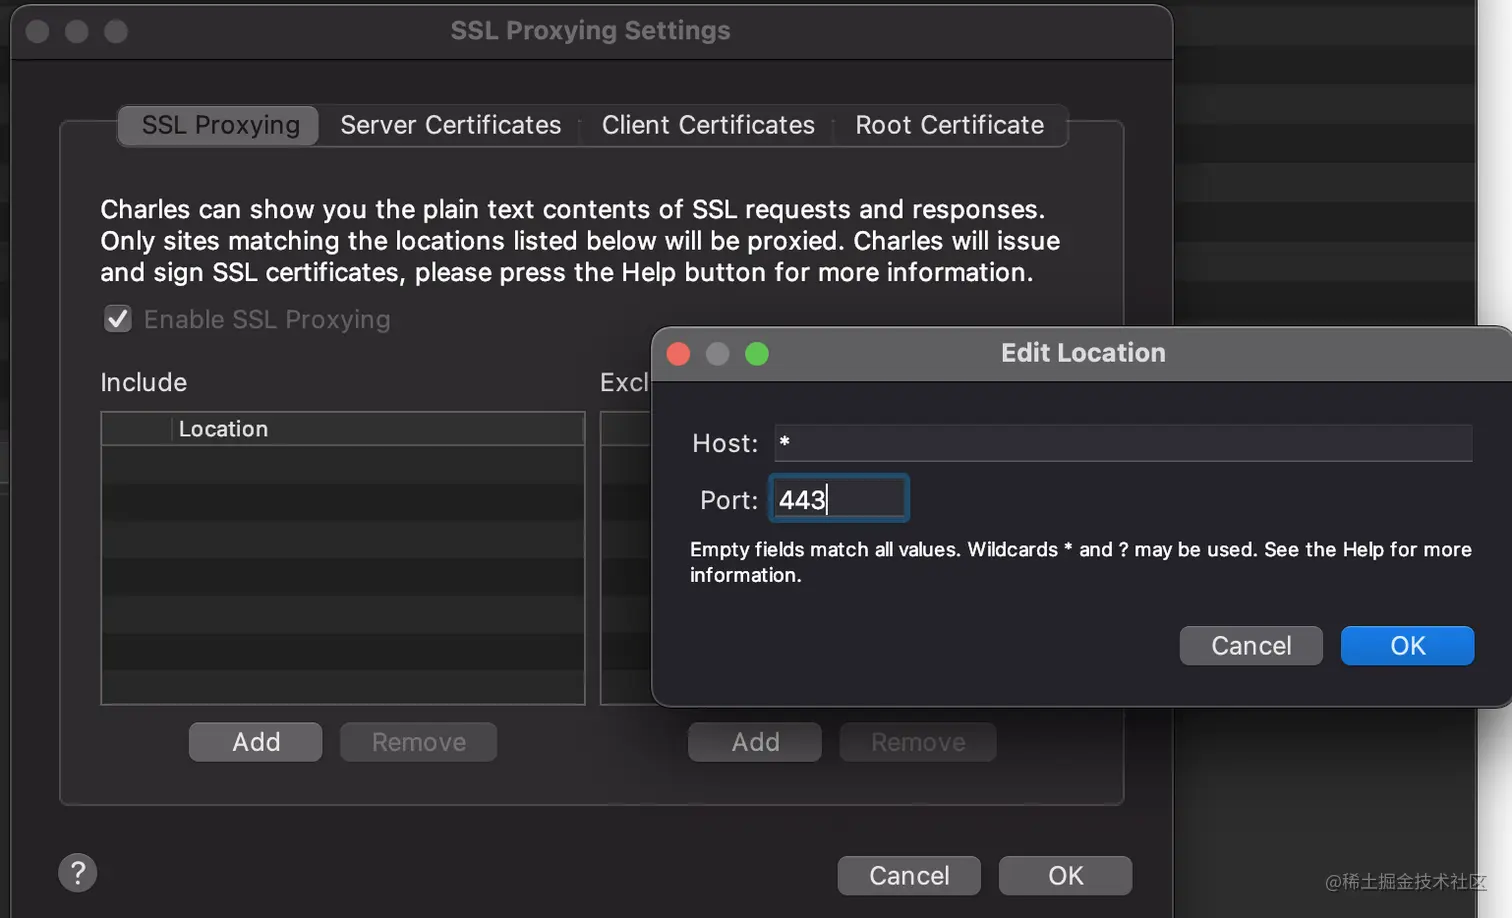Toggle the Enable SSL Proxying checkbox
Screen dimensions: 1512x918
[x=118, y=319]
